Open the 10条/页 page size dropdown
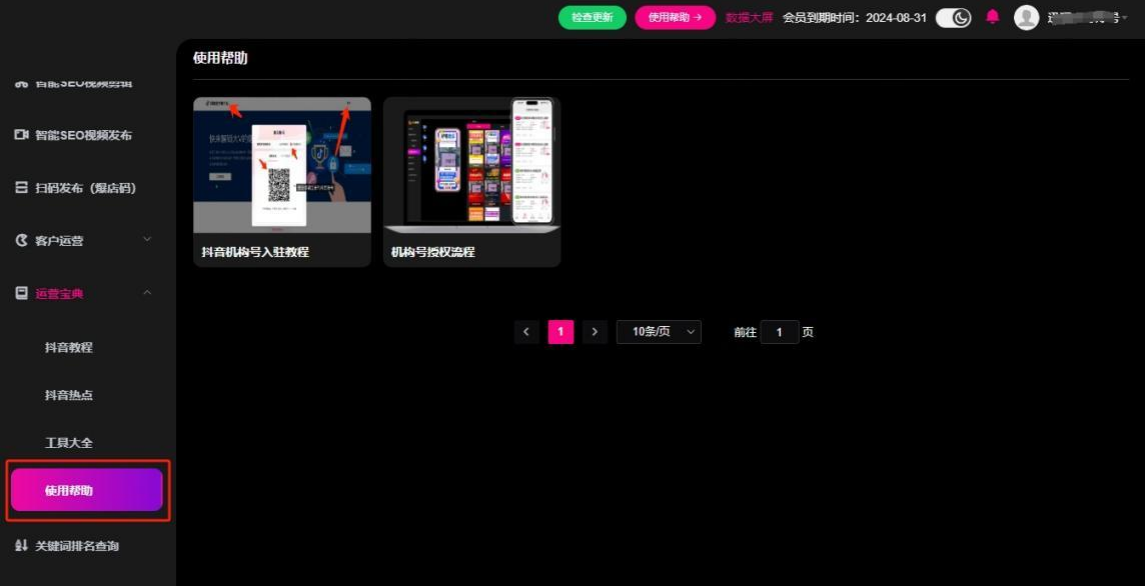Image resolution: width=1145 pixels, height=586 pixels. pos(659,332)
